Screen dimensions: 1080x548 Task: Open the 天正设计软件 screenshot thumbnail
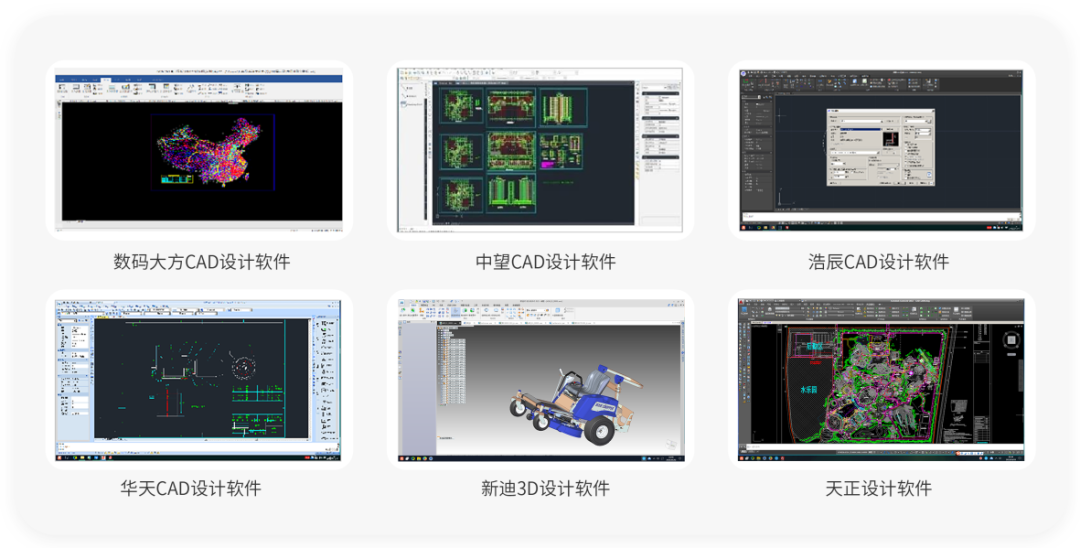(x=882, y=379)
